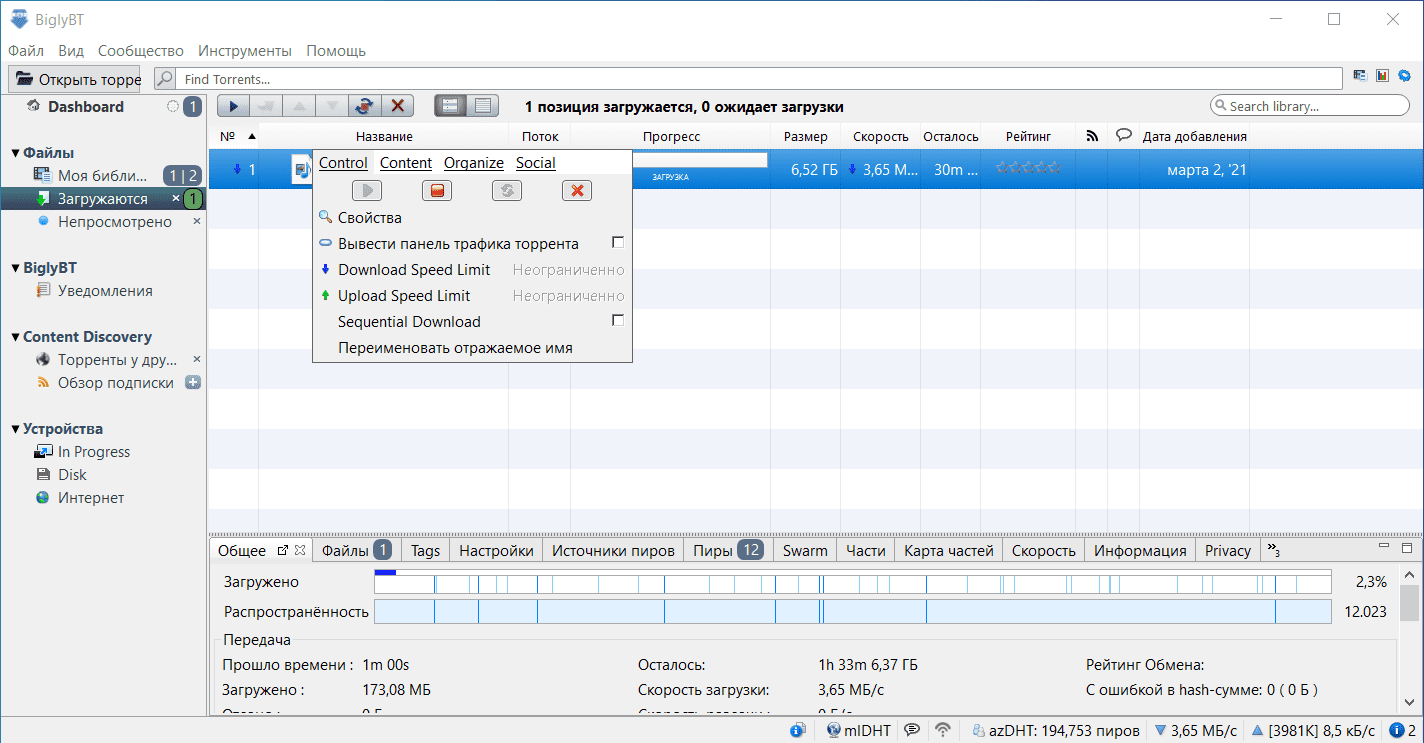The height and width of the screenshot is (743, 1424).
Task: Click the greyed play button in popup
Action: click(367, 190)
